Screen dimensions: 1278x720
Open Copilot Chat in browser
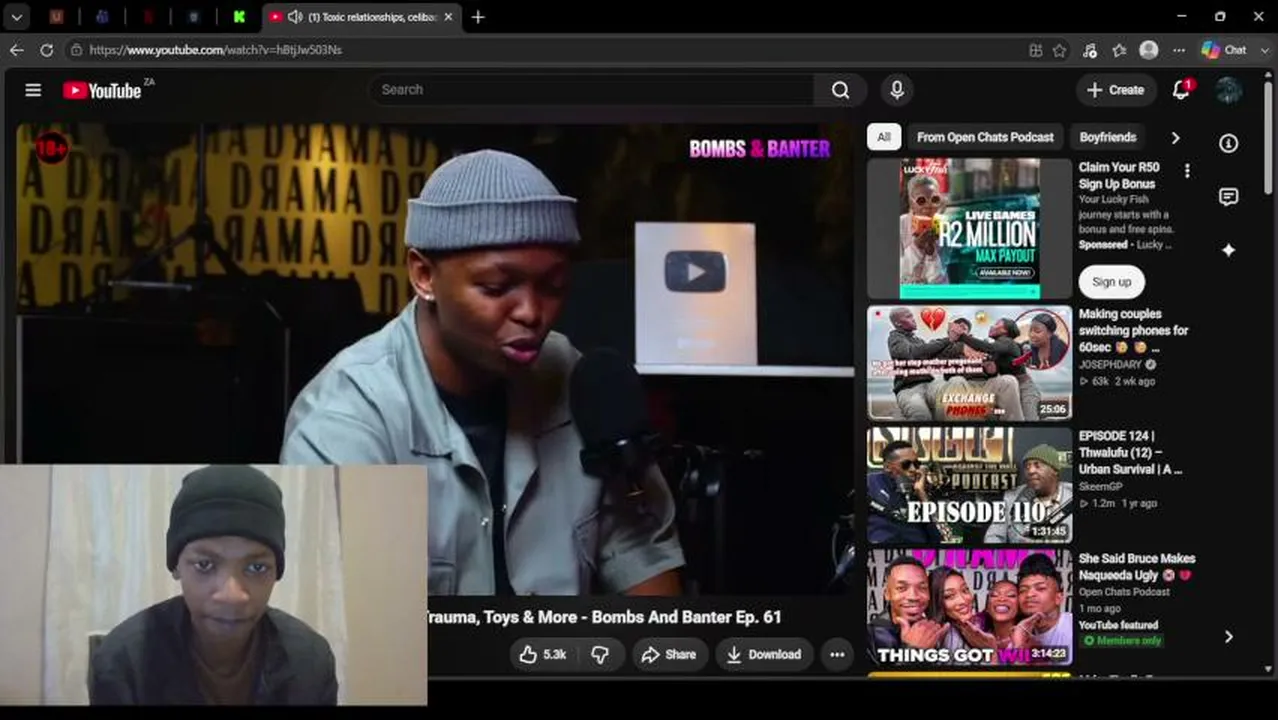tap(1224, 50)
